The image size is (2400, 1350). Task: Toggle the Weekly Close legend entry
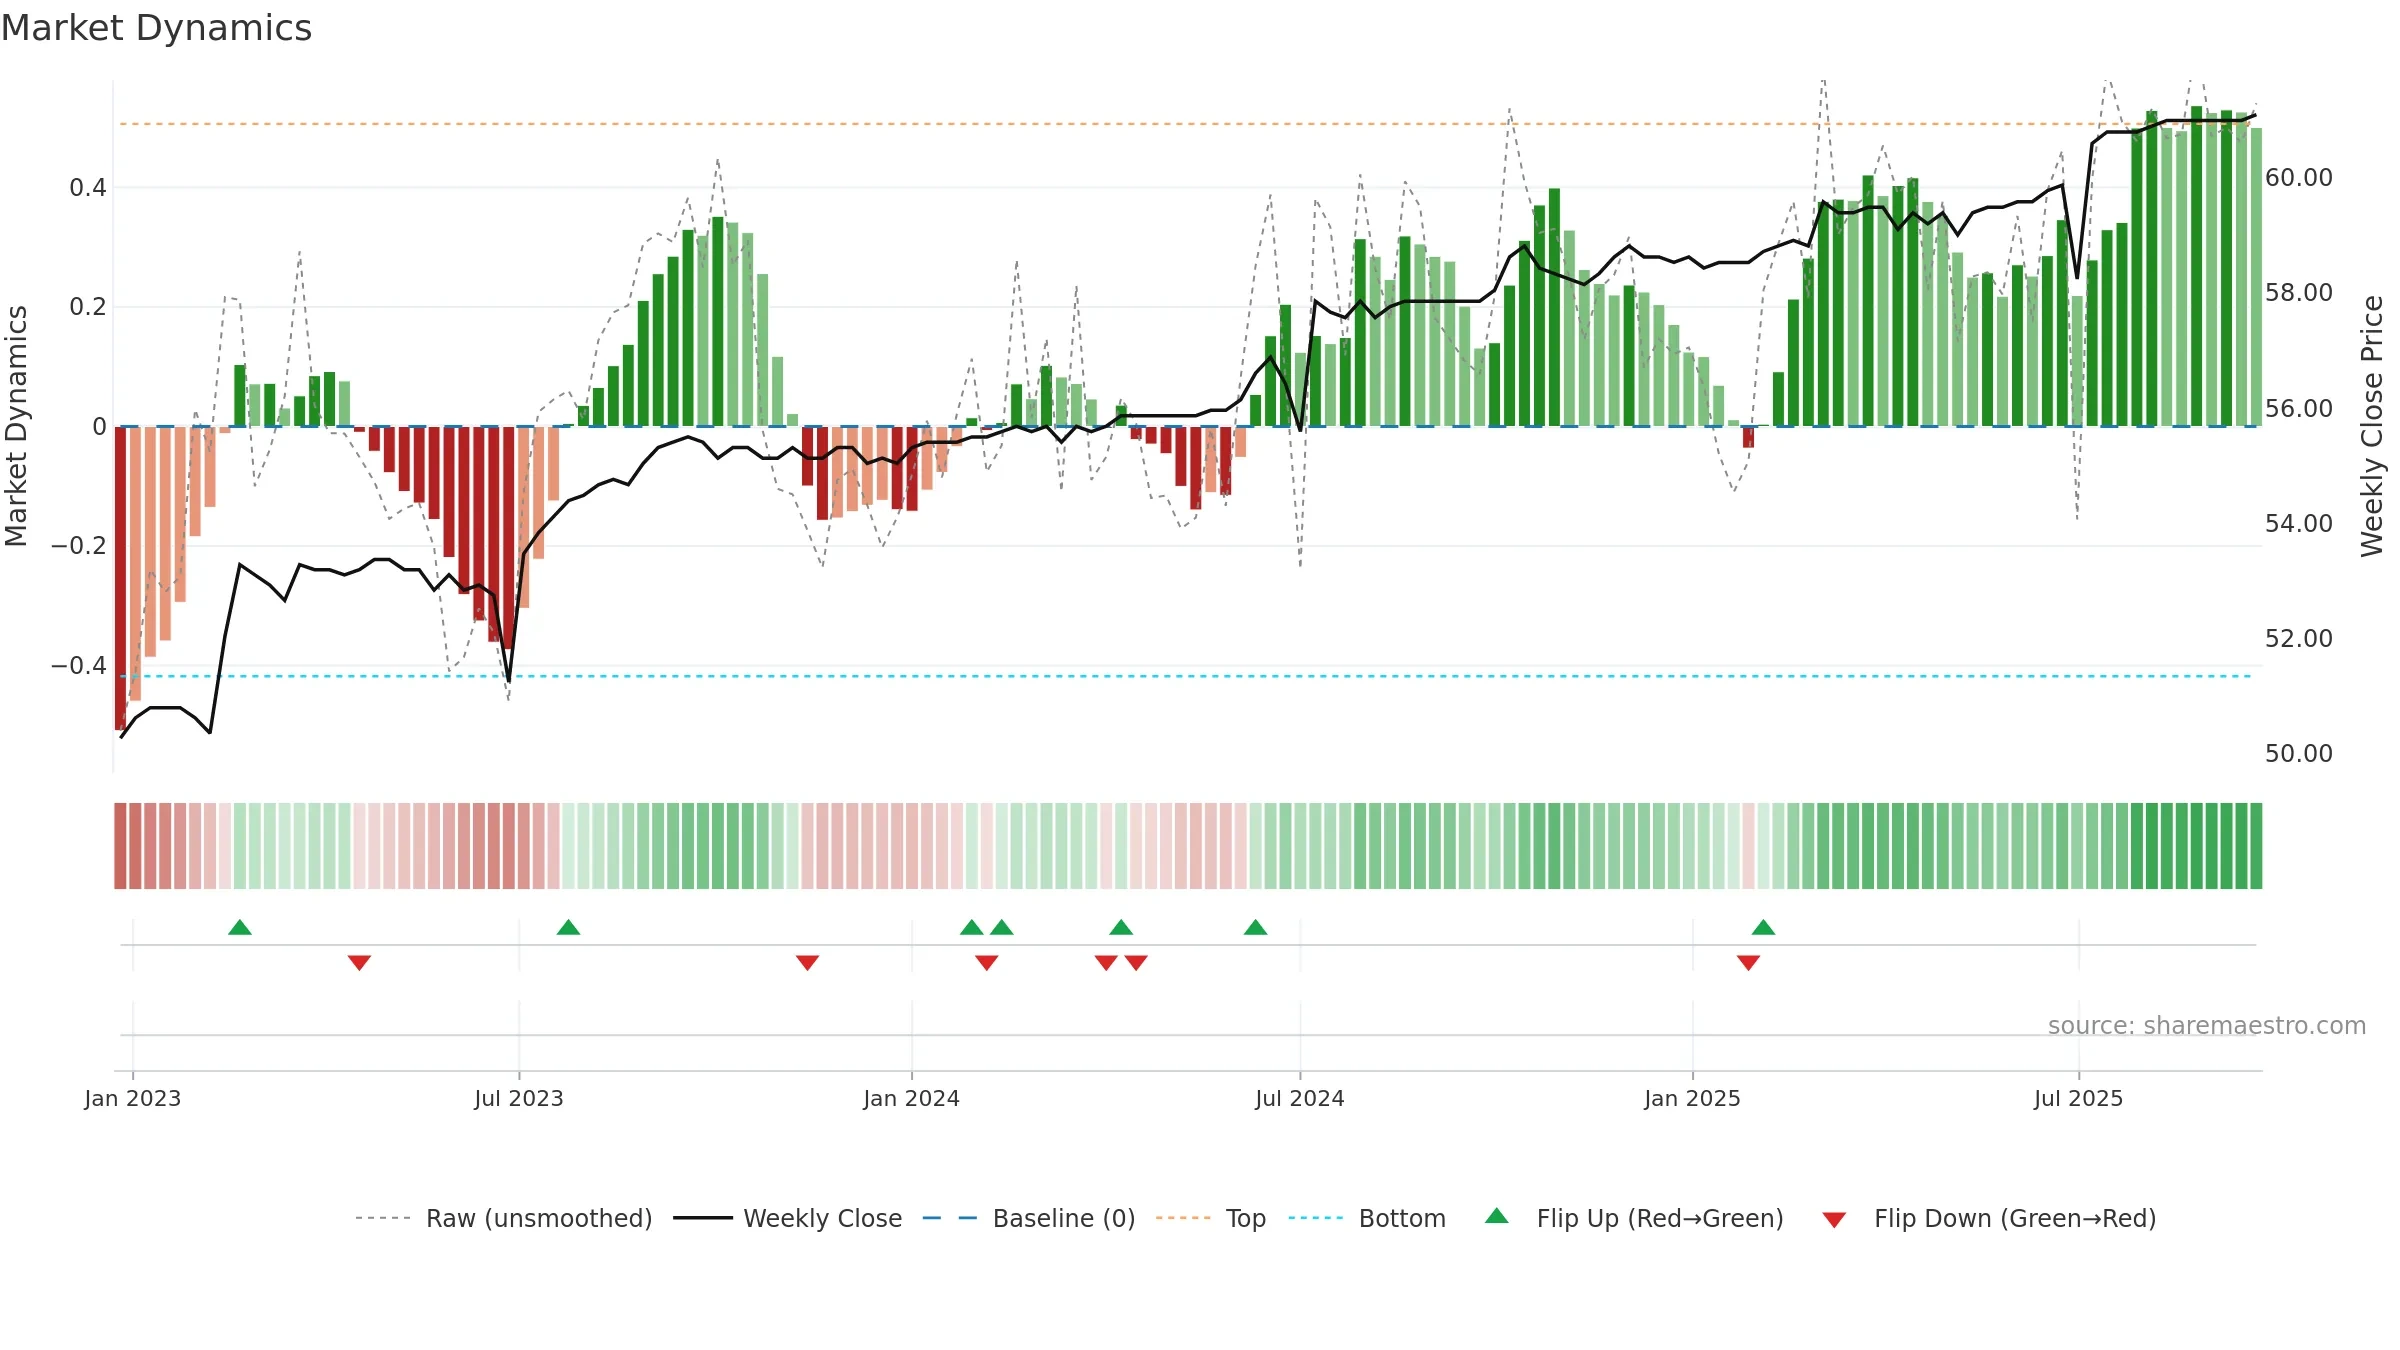click(x=788, y=1219)
